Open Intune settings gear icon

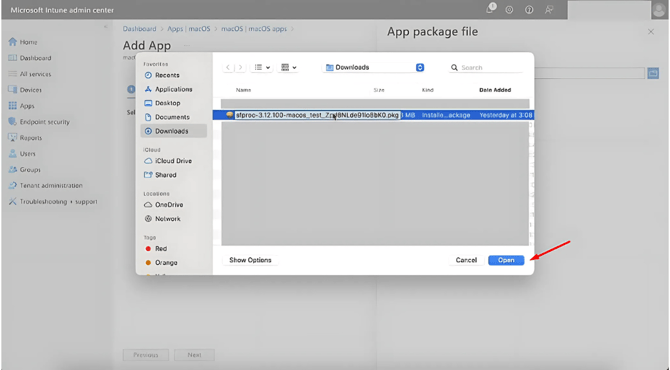tap(509, 9)
